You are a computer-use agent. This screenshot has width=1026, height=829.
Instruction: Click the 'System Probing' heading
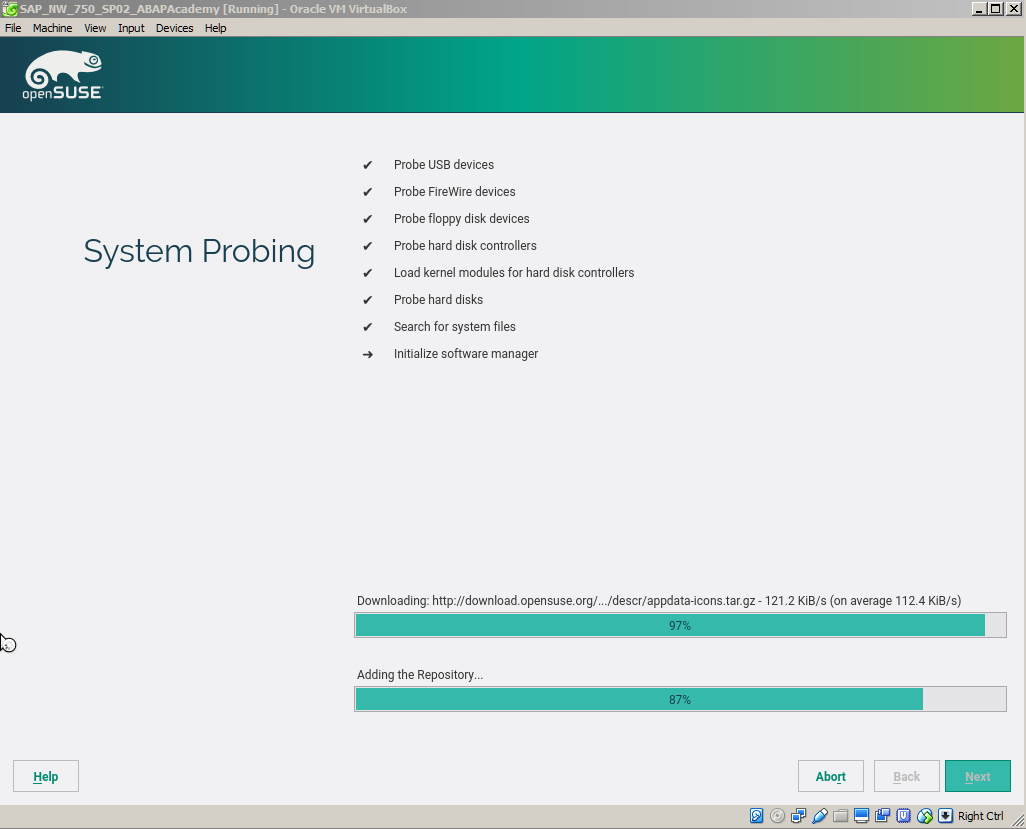pyautogui.click(x=200, y=252)
